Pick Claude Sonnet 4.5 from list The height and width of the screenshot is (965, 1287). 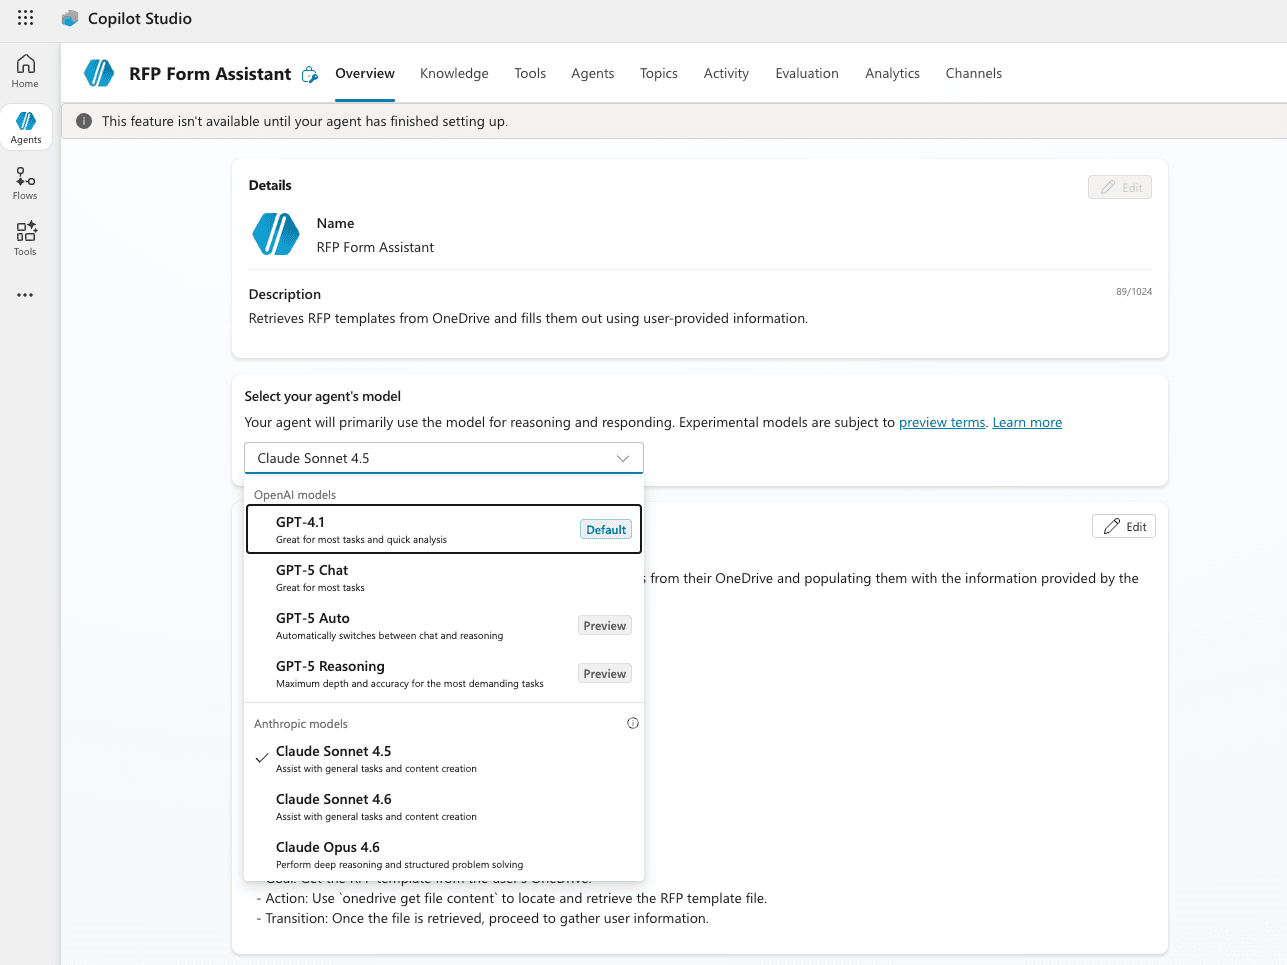click(444, 758)
